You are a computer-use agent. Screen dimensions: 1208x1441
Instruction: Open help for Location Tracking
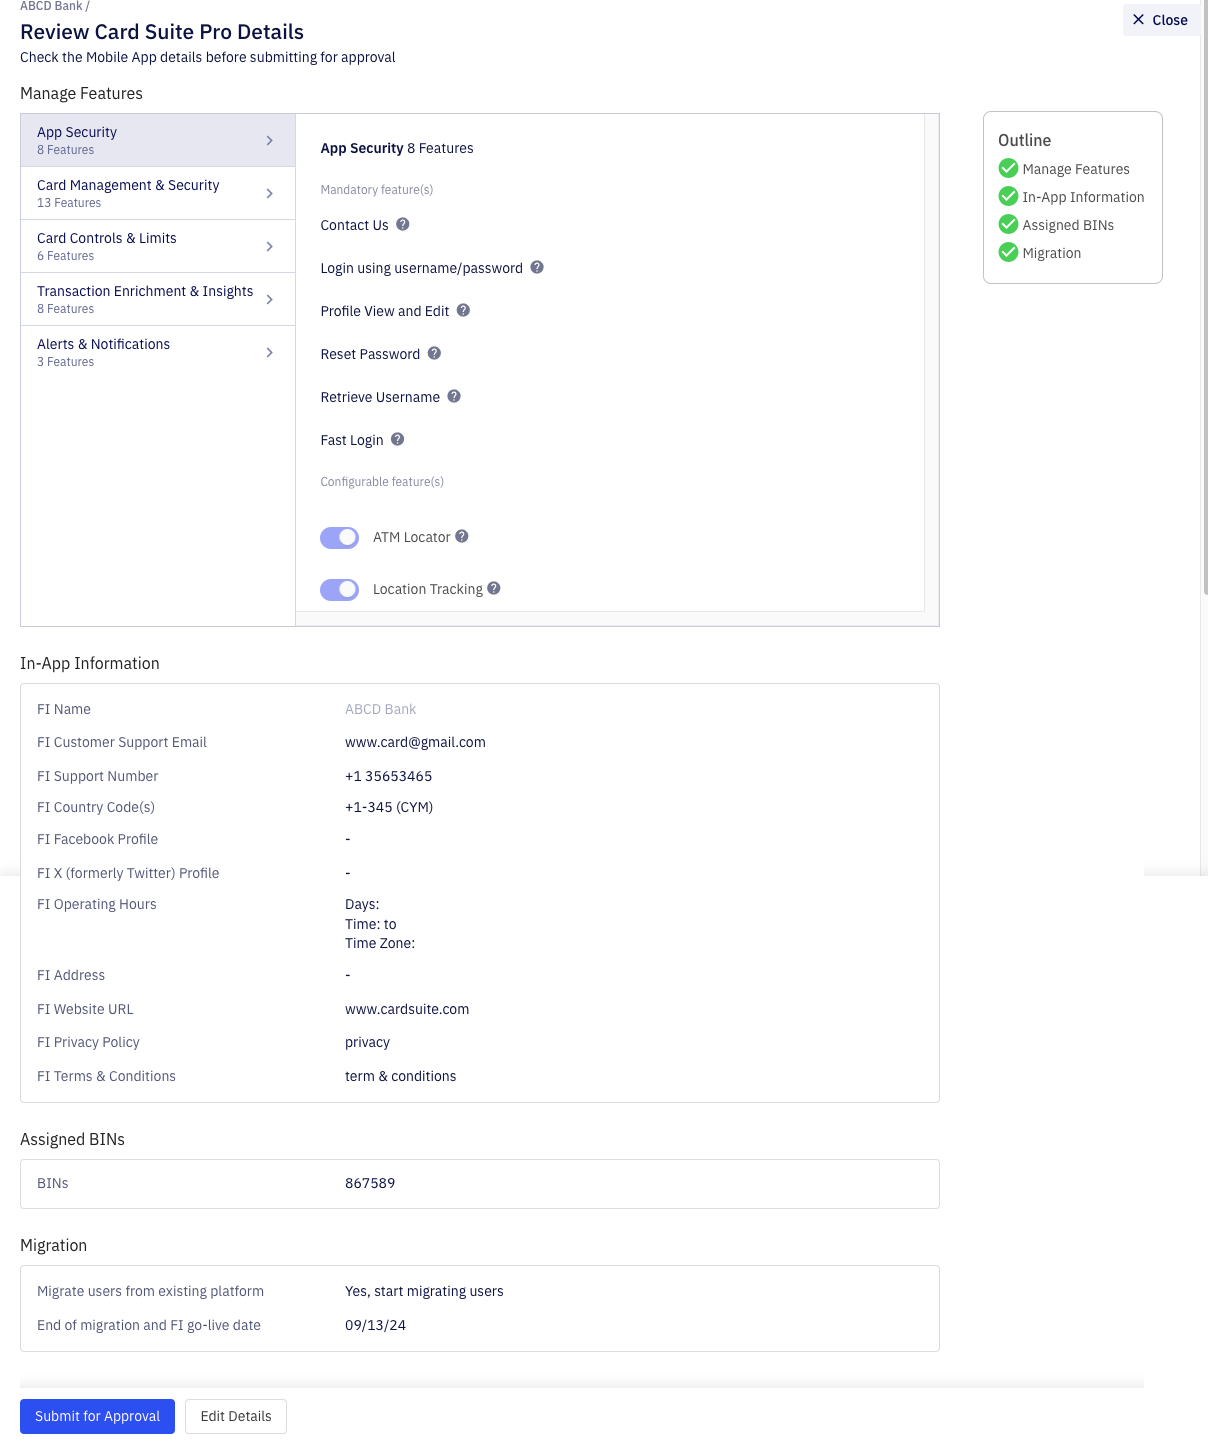point(493,589)
